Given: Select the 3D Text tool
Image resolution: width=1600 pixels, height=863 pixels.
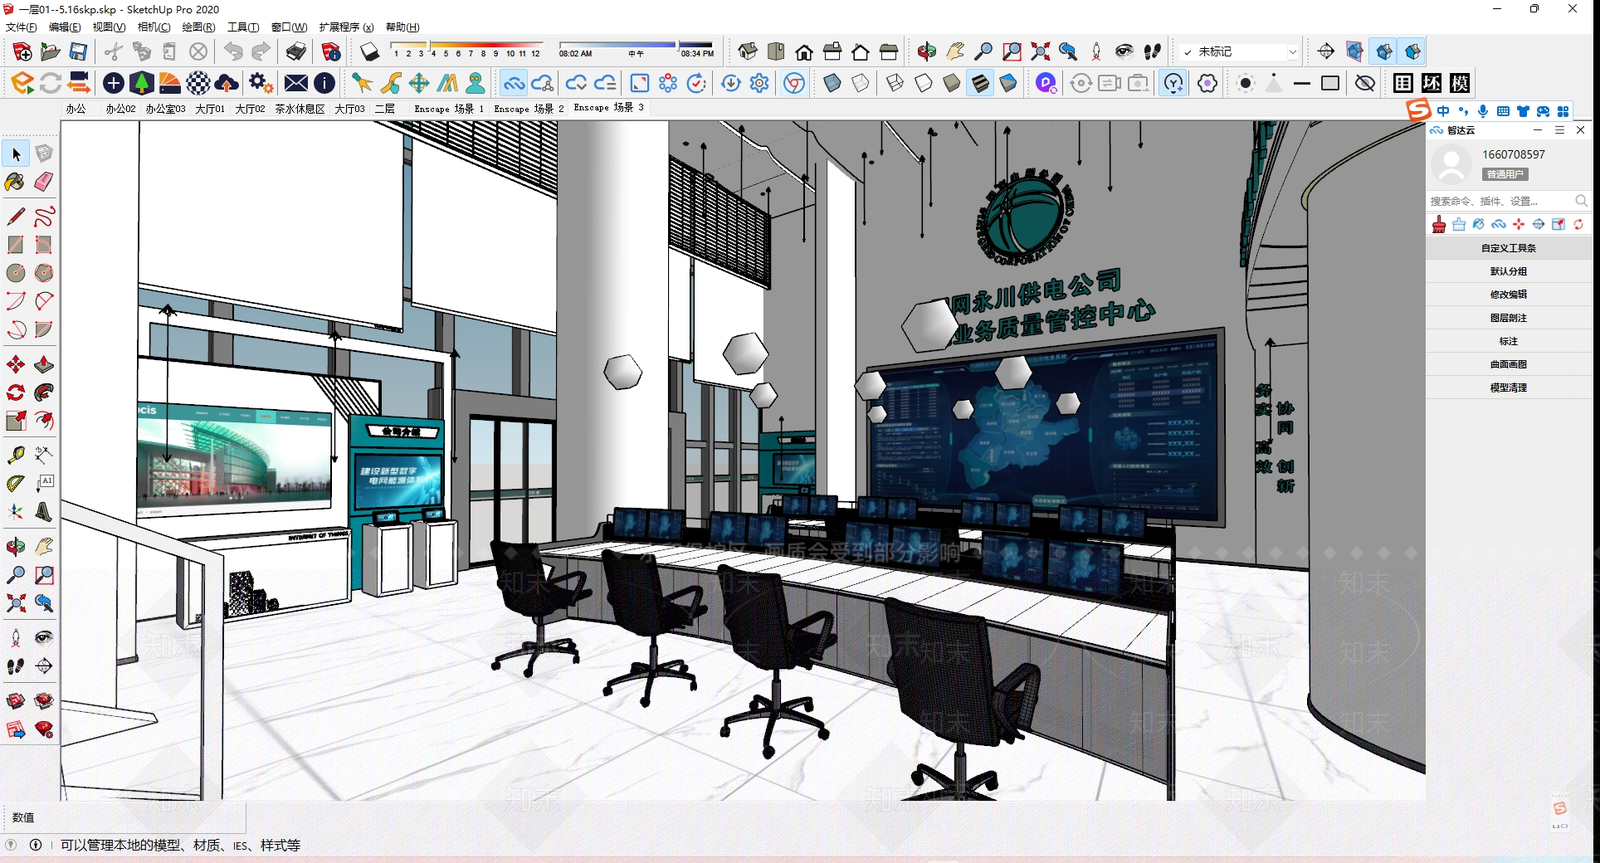Looking at the screenshot, I should pos(43,512).
